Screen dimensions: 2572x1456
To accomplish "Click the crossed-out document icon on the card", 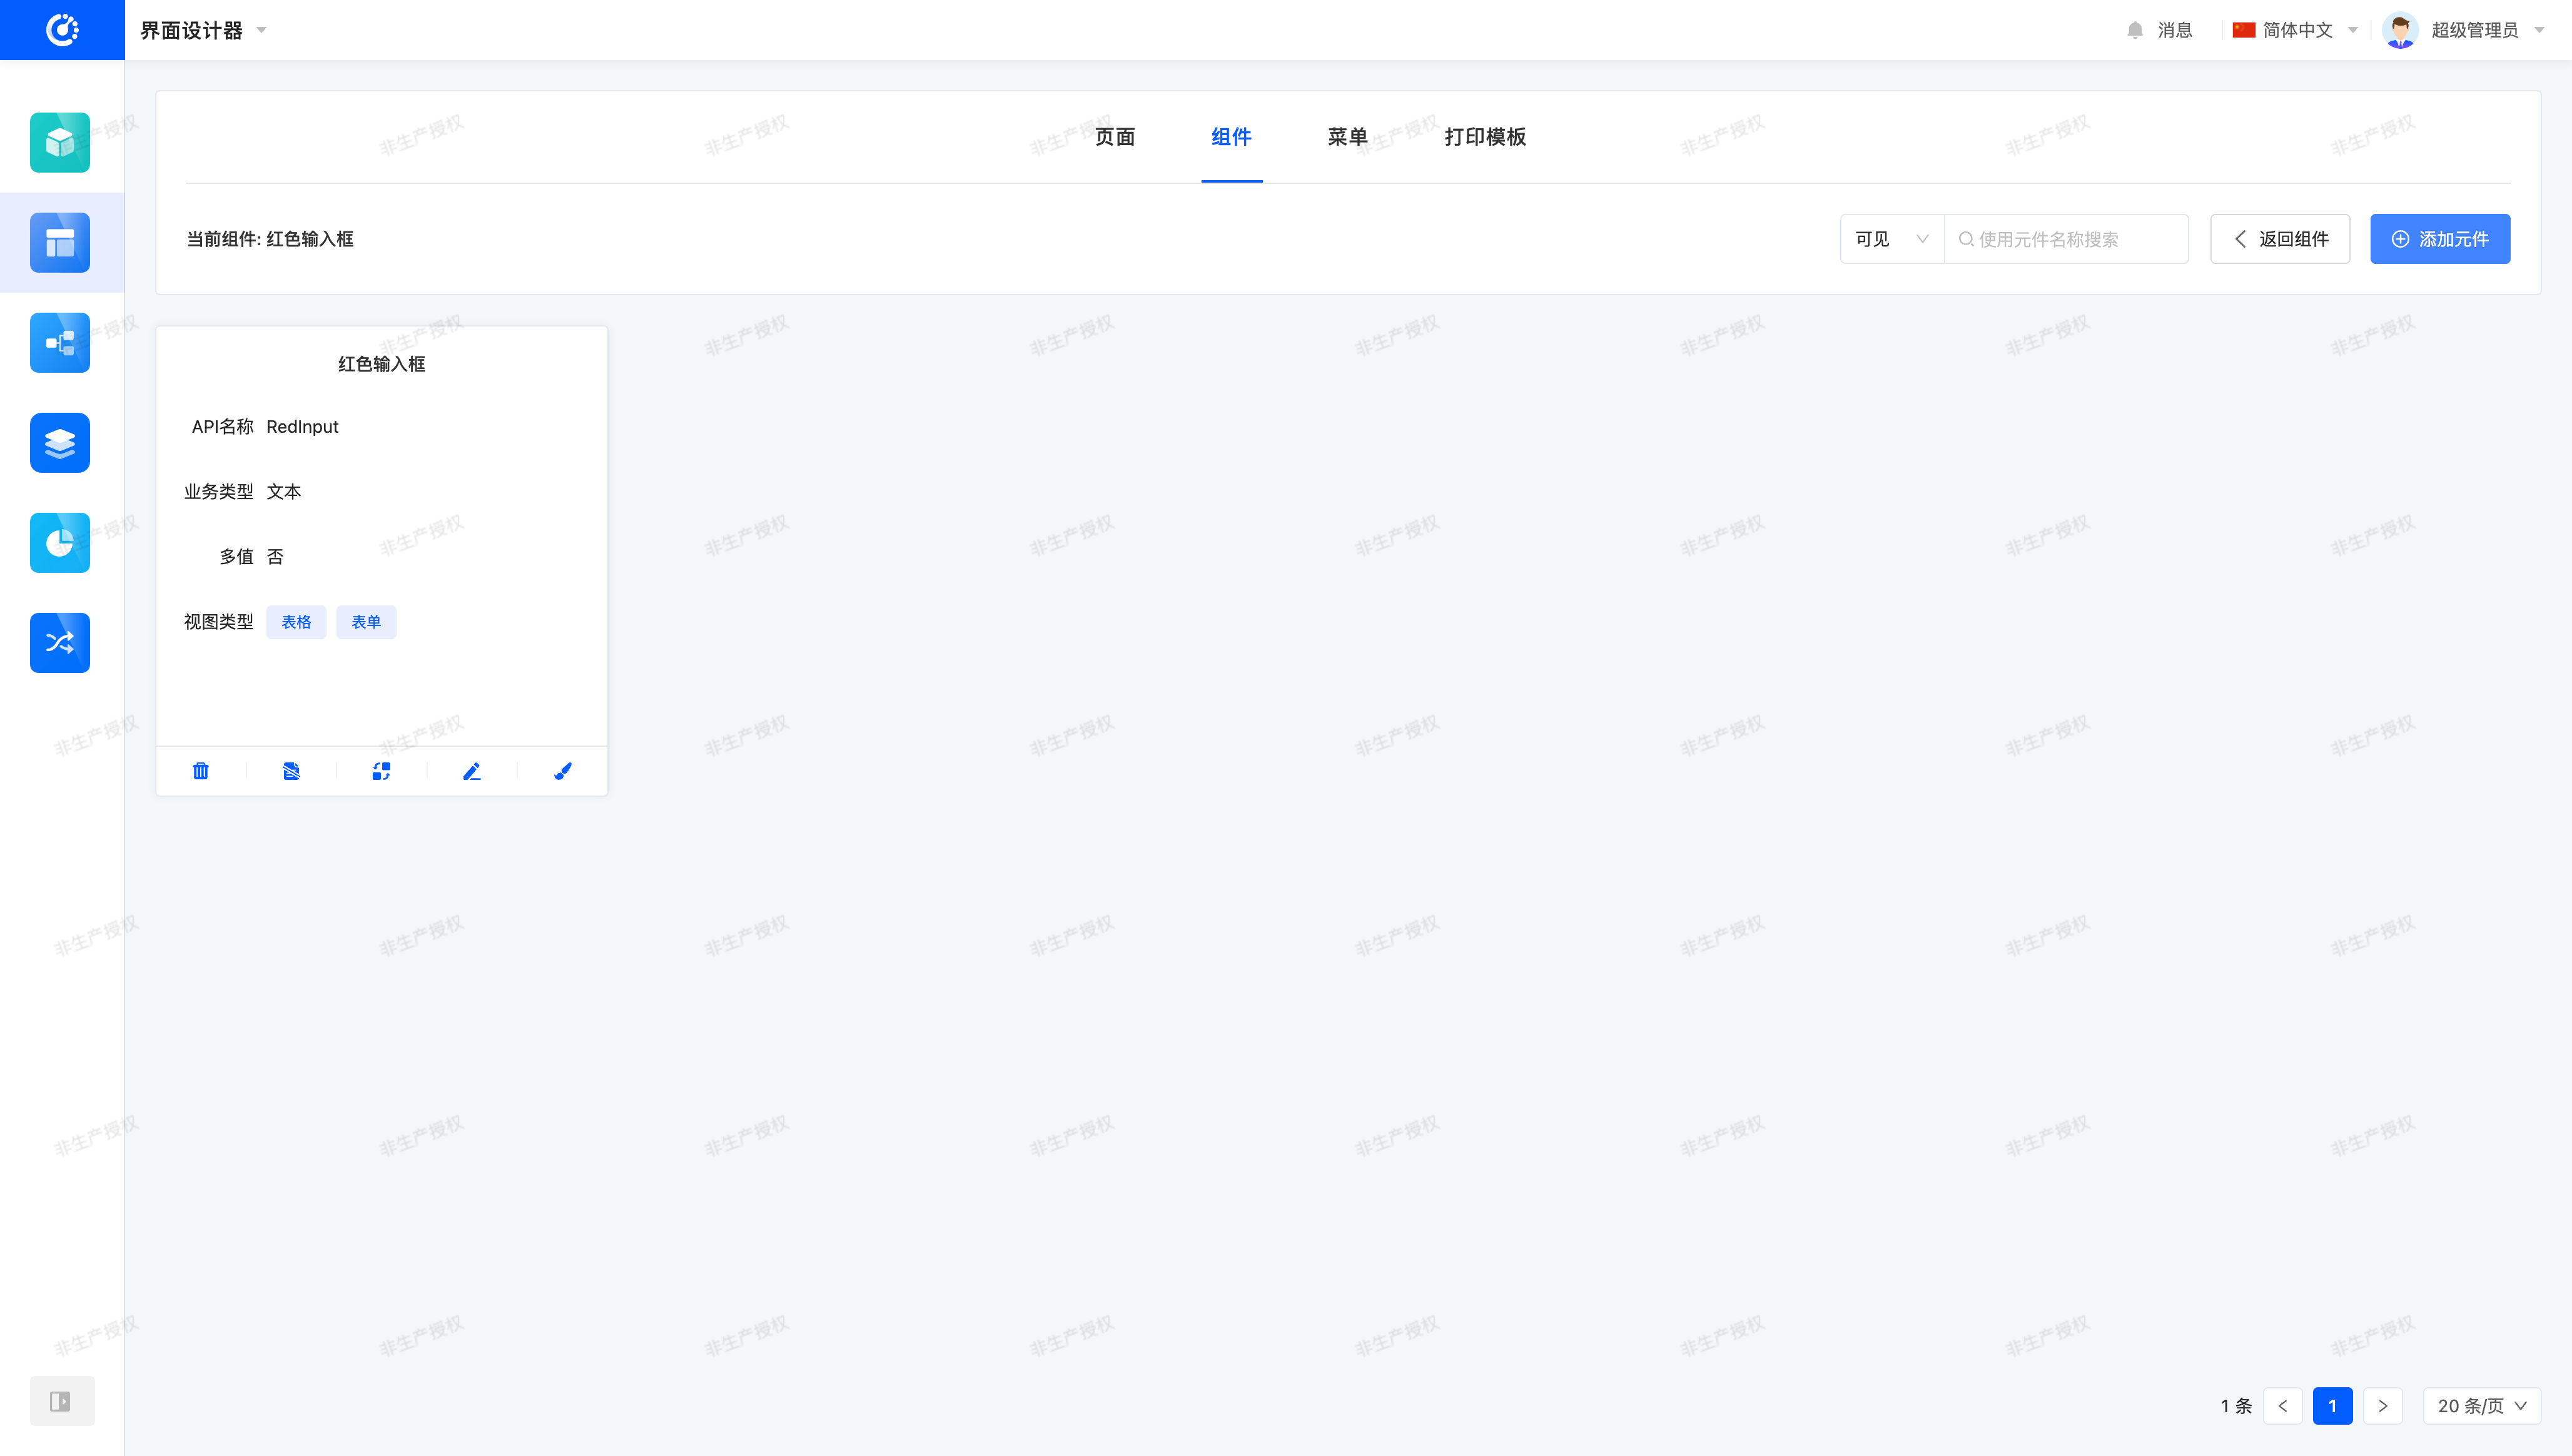I will tap(291, 771).
